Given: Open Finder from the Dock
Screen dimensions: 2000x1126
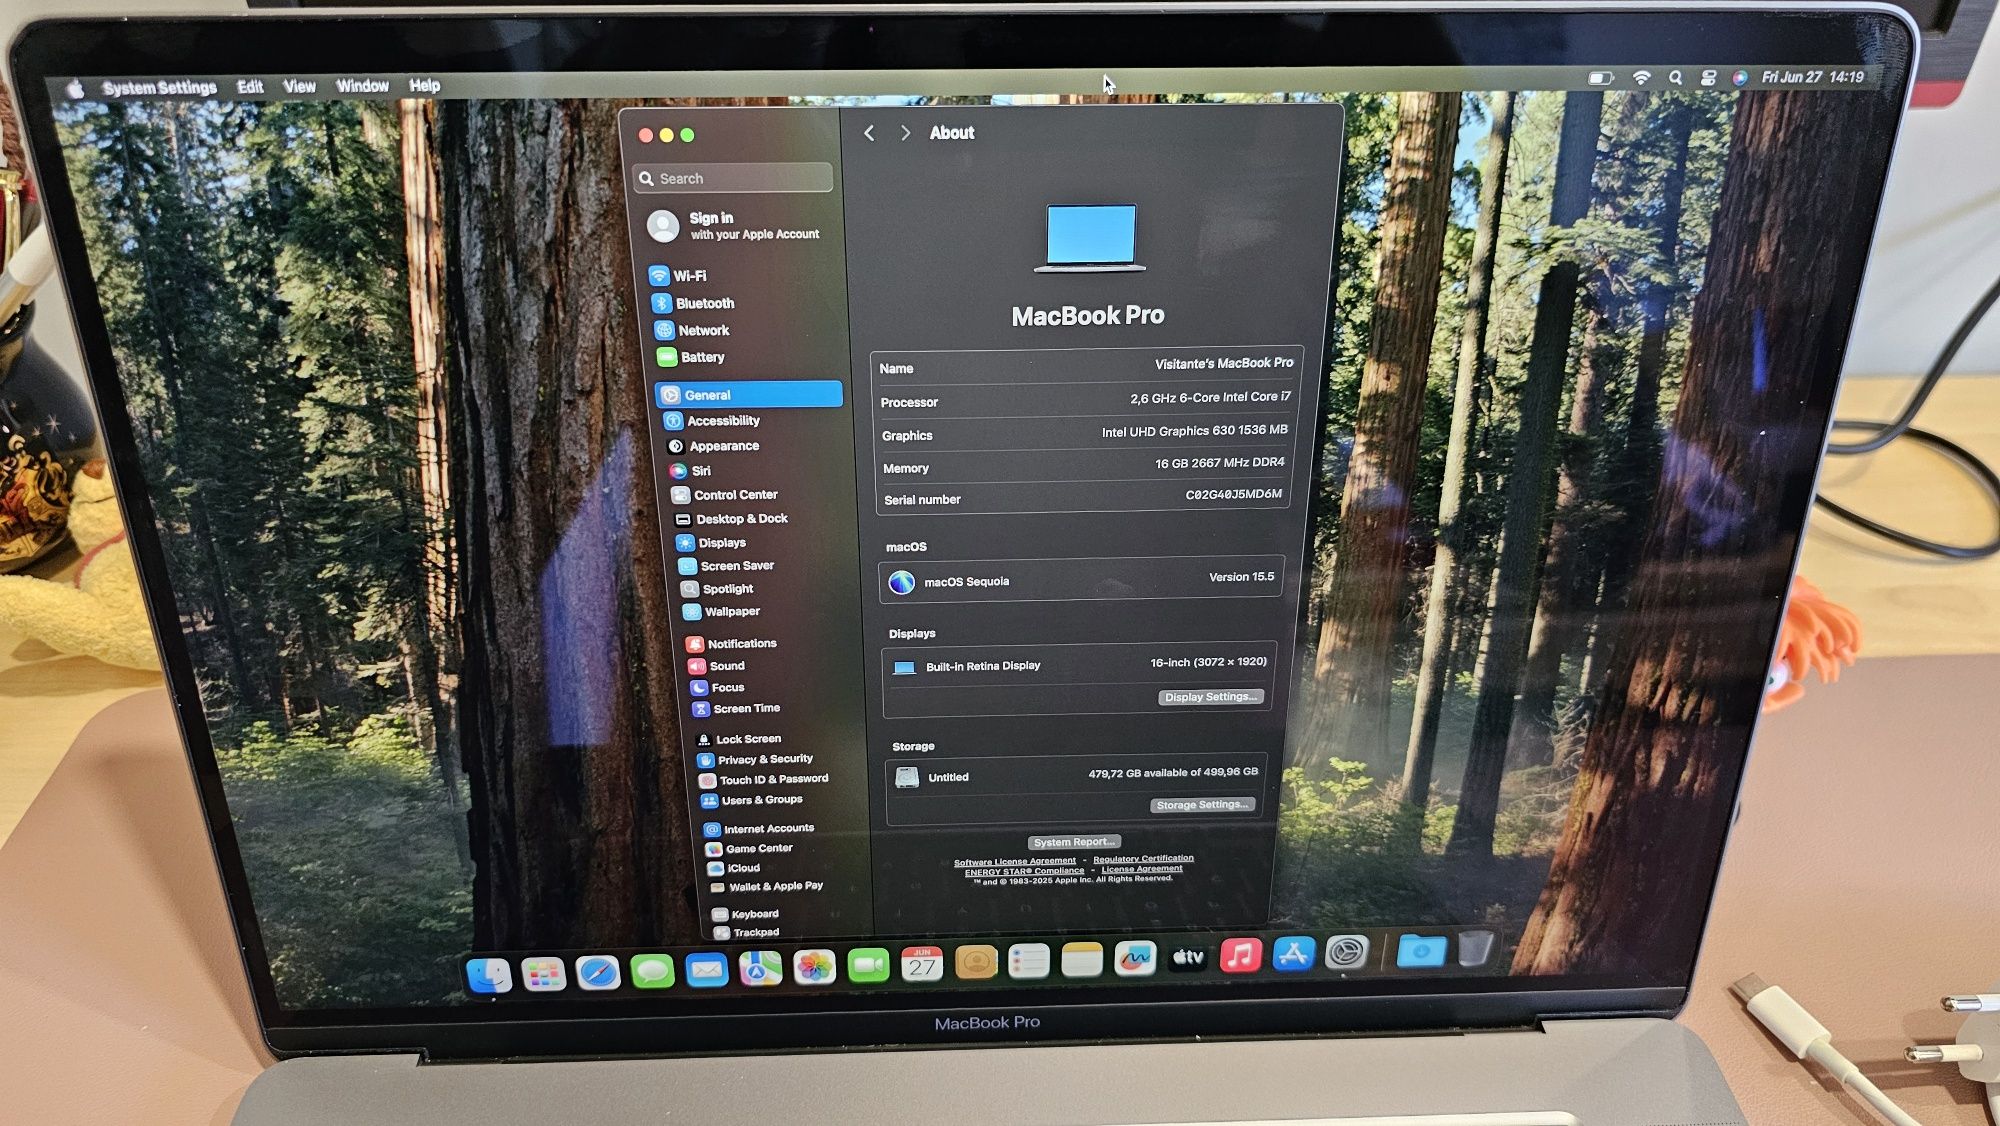Looking at the screenshot, I should [489, 975].
